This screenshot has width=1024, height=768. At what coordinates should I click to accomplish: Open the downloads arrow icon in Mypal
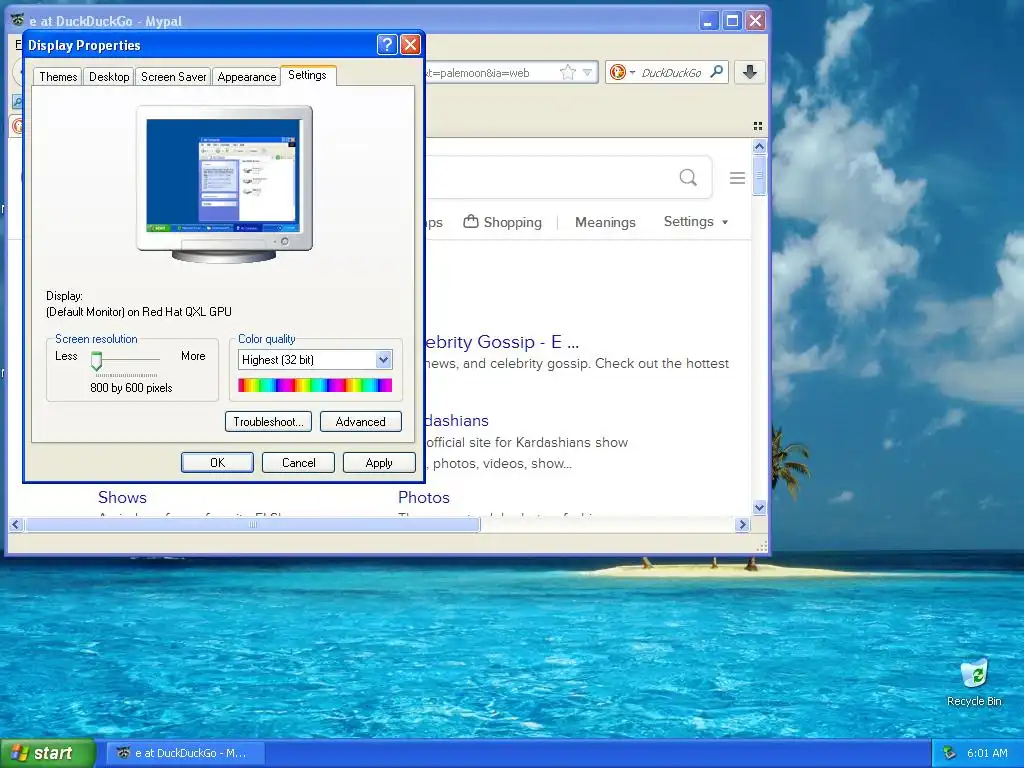tap(750, 72)
